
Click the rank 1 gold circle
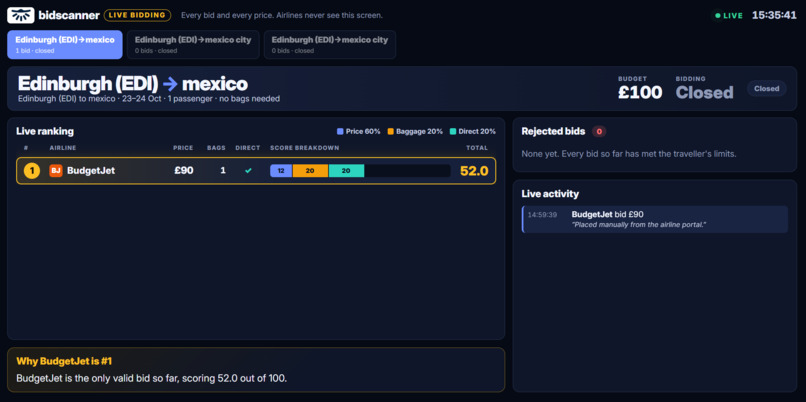[31, 171]
